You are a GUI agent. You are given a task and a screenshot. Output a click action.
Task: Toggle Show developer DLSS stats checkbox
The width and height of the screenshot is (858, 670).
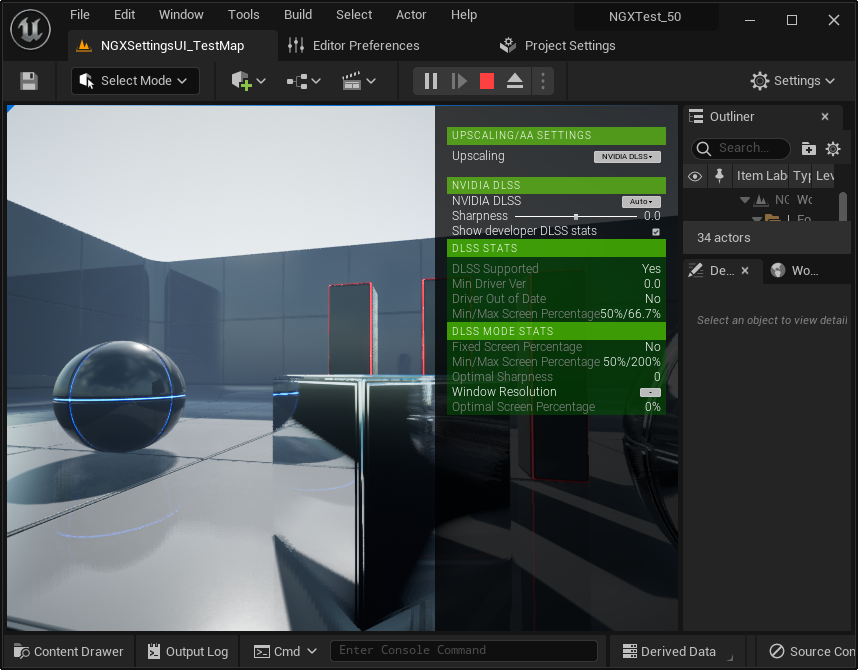656,232
